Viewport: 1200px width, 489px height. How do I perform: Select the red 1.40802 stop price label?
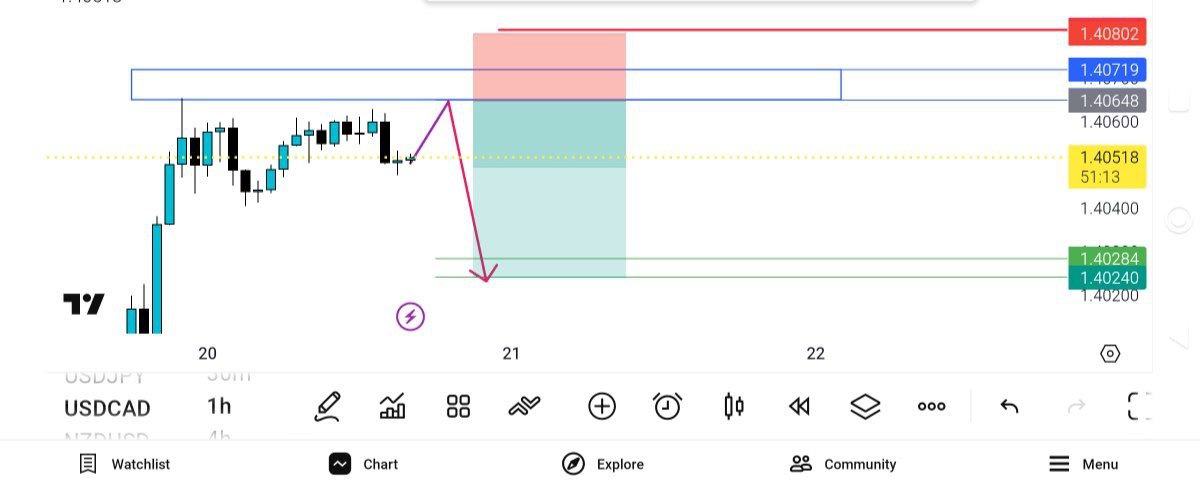coord(1107,33)
